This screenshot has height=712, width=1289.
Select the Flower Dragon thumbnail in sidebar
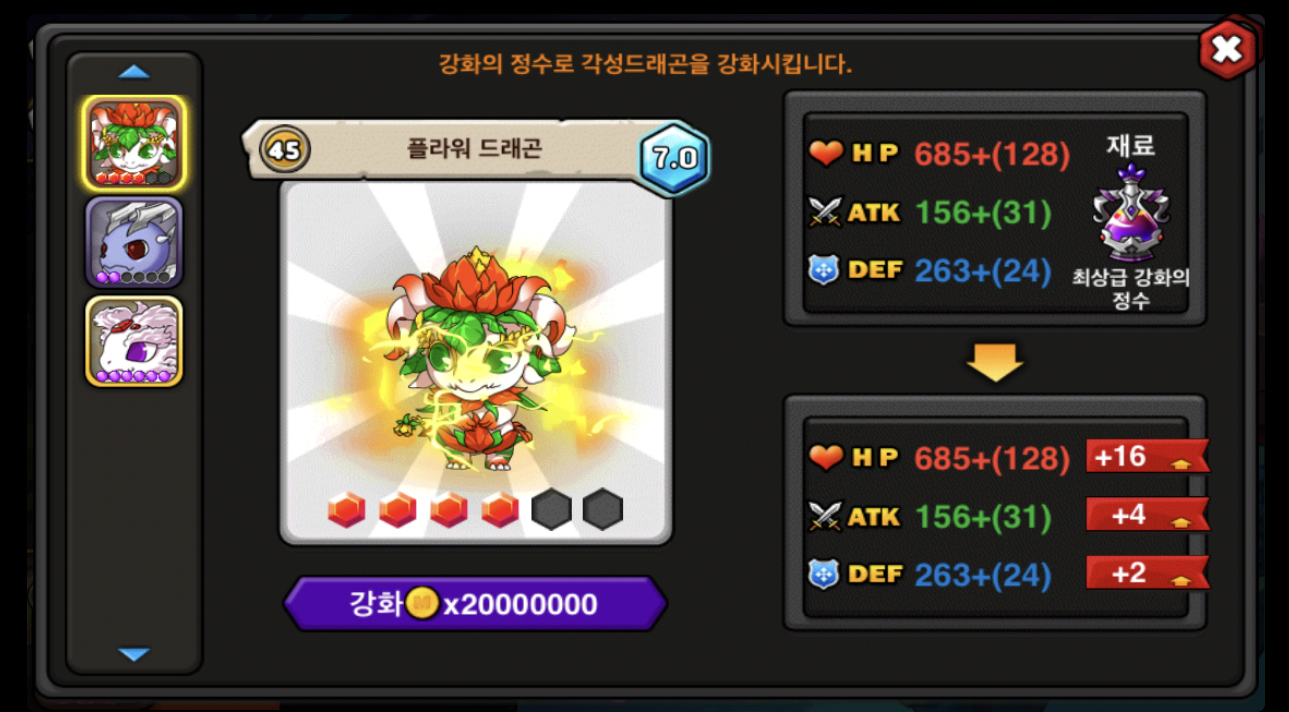click(134, 142)
